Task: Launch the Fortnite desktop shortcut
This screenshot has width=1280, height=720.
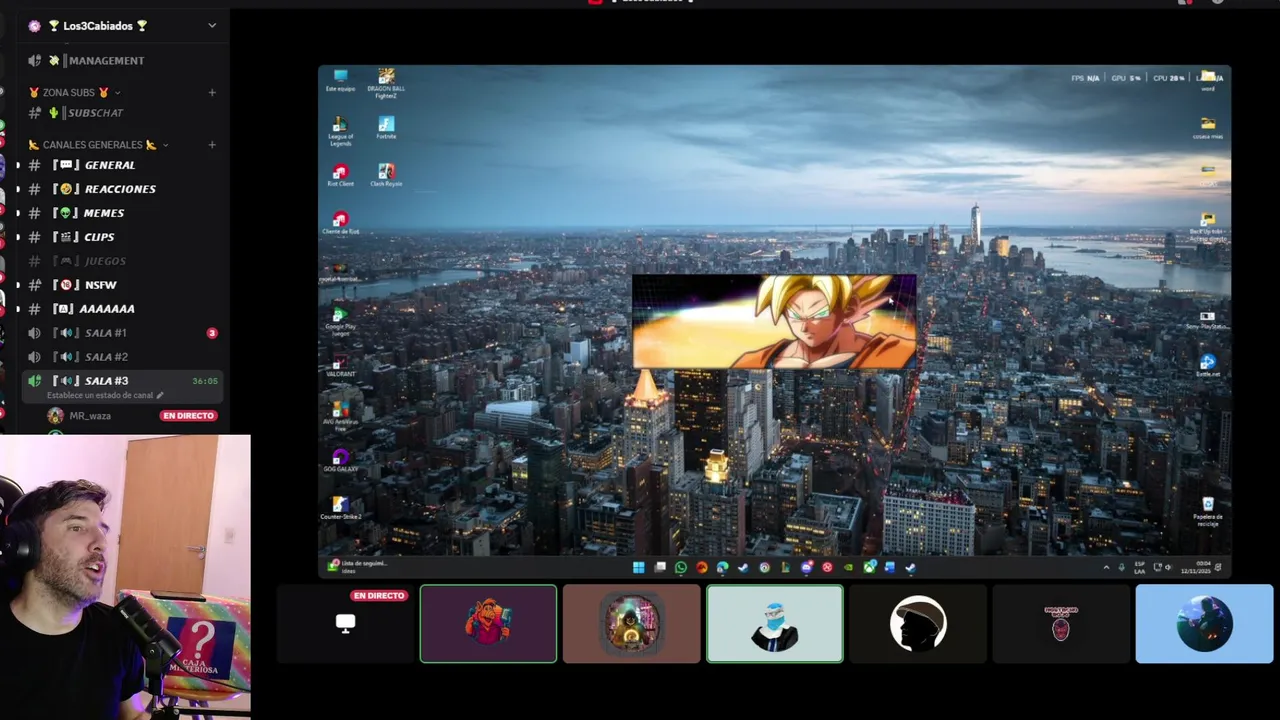Action: pos(386,128)
